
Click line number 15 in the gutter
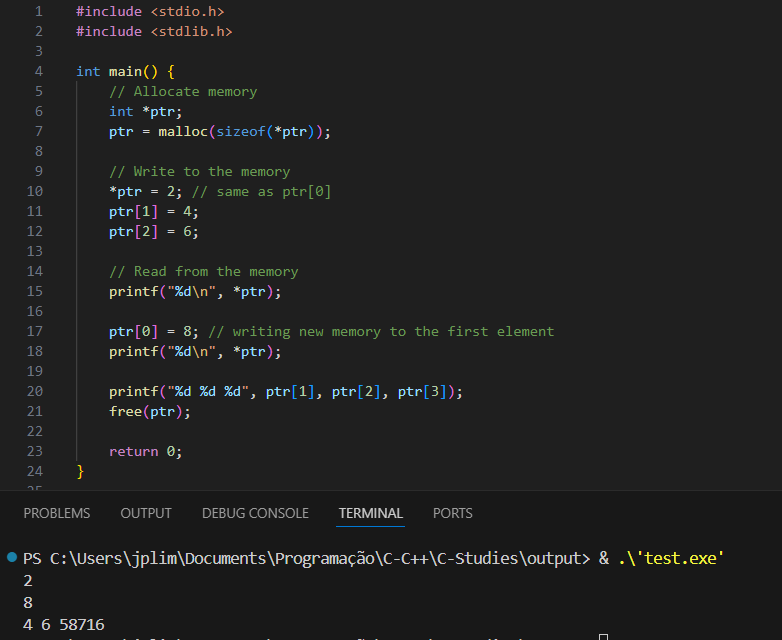click(34, 291)
